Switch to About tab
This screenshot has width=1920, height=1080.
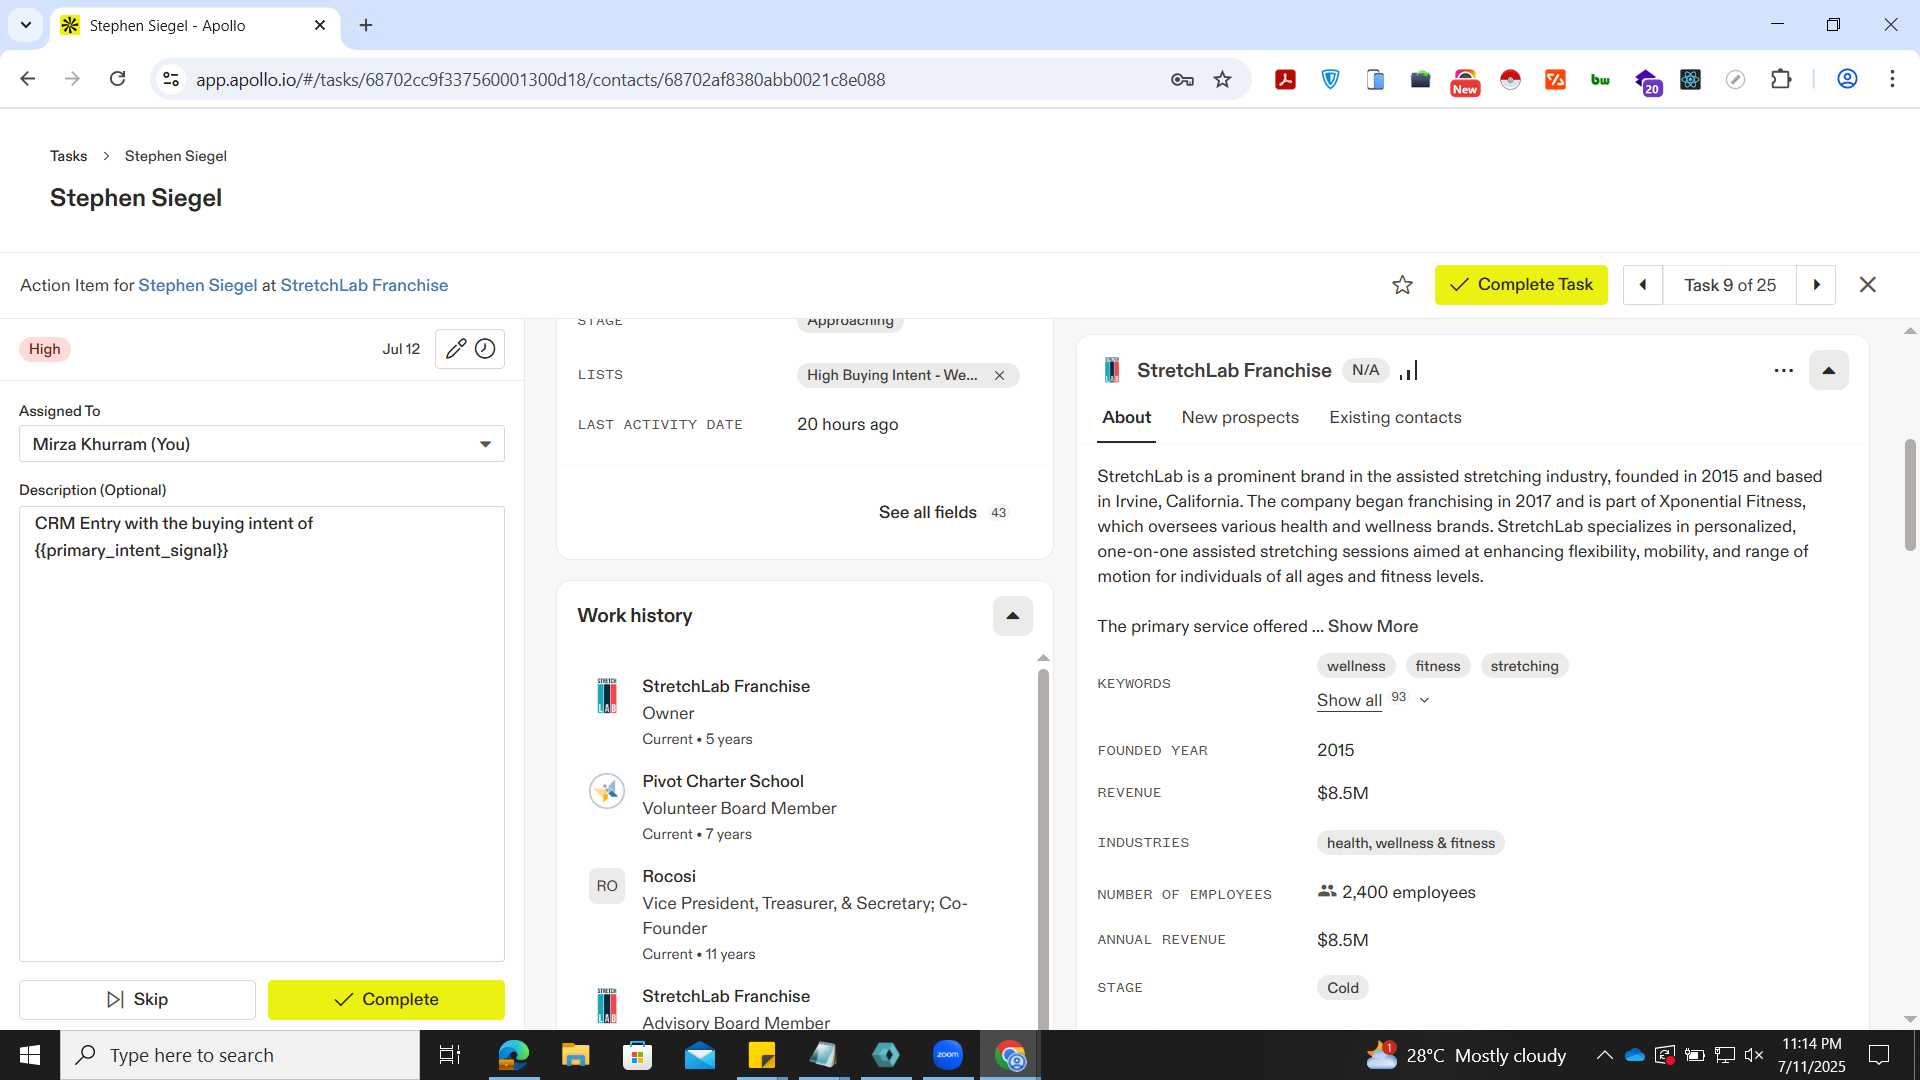(1126, 418)
